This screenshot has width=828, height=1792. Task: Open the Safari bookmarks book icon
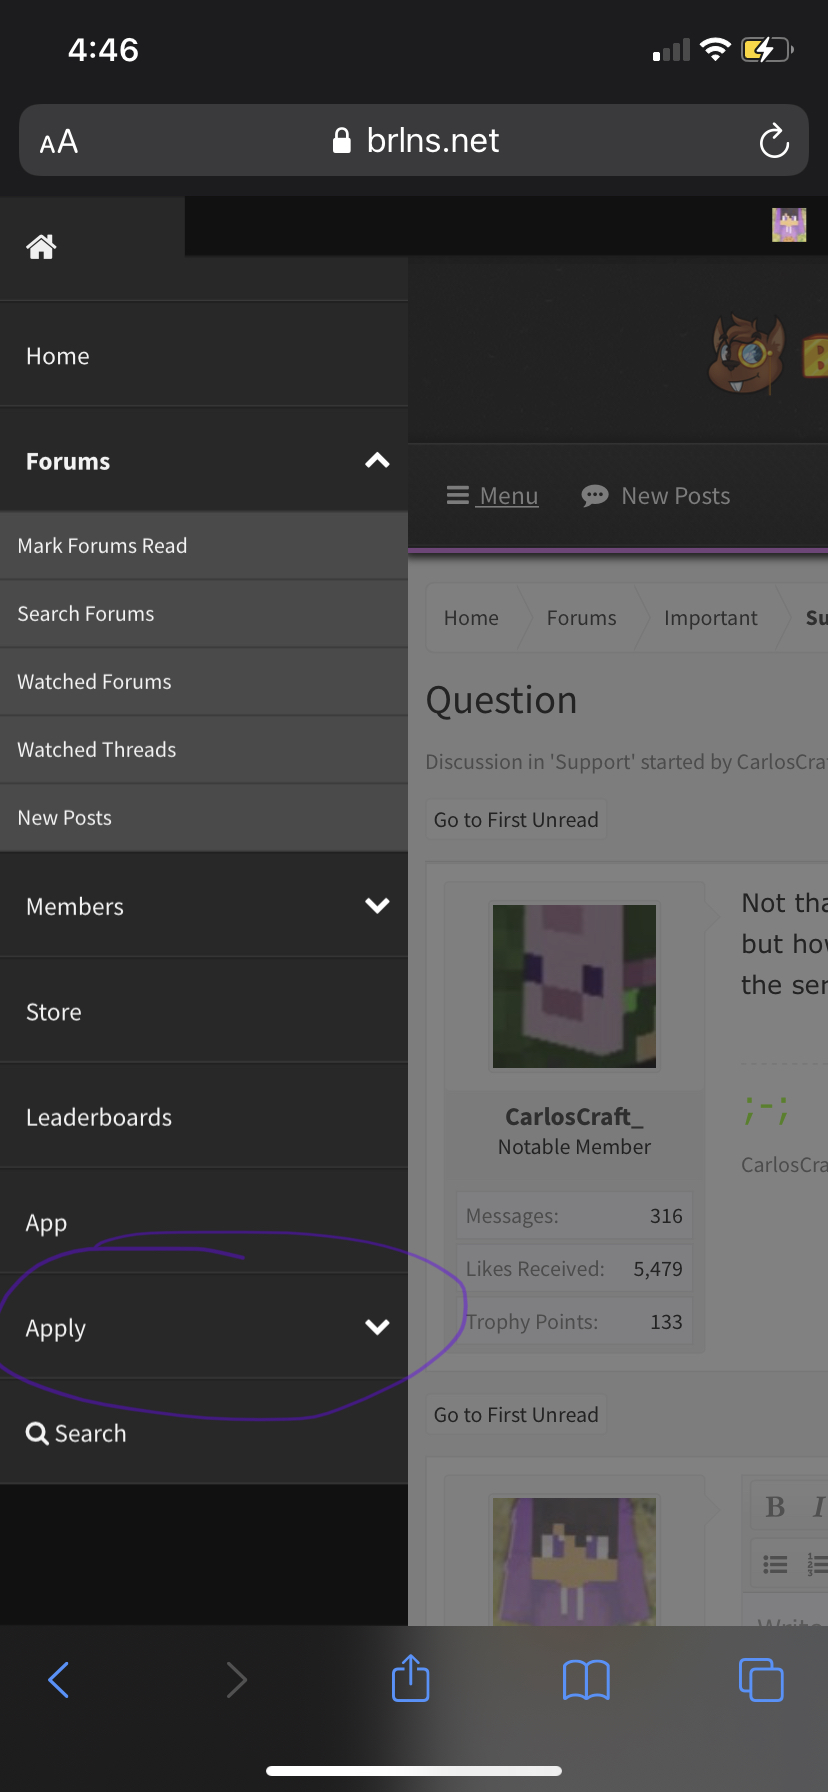click(x=586, y=1680)
